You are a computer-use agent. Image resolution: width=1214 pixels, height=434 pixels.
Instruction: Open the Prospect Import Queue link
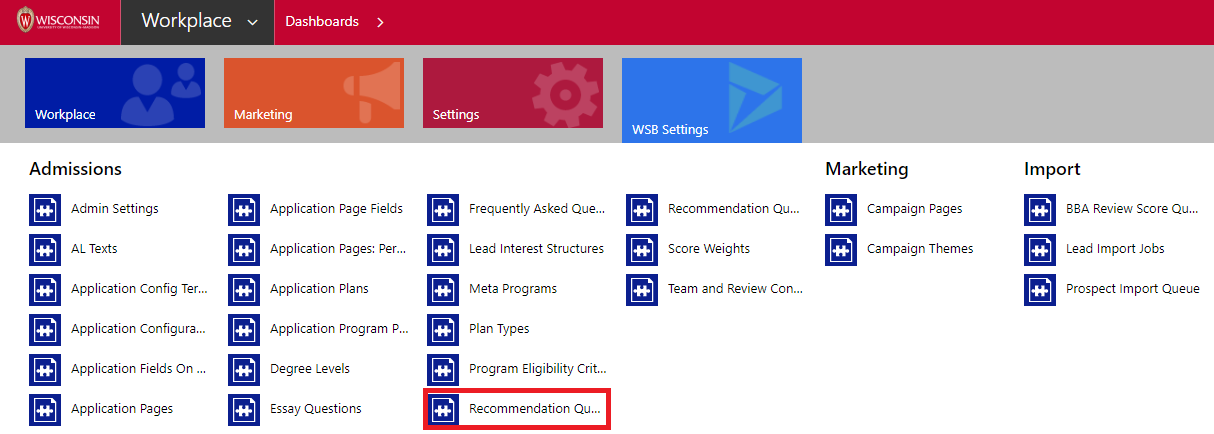point(1132,289)
